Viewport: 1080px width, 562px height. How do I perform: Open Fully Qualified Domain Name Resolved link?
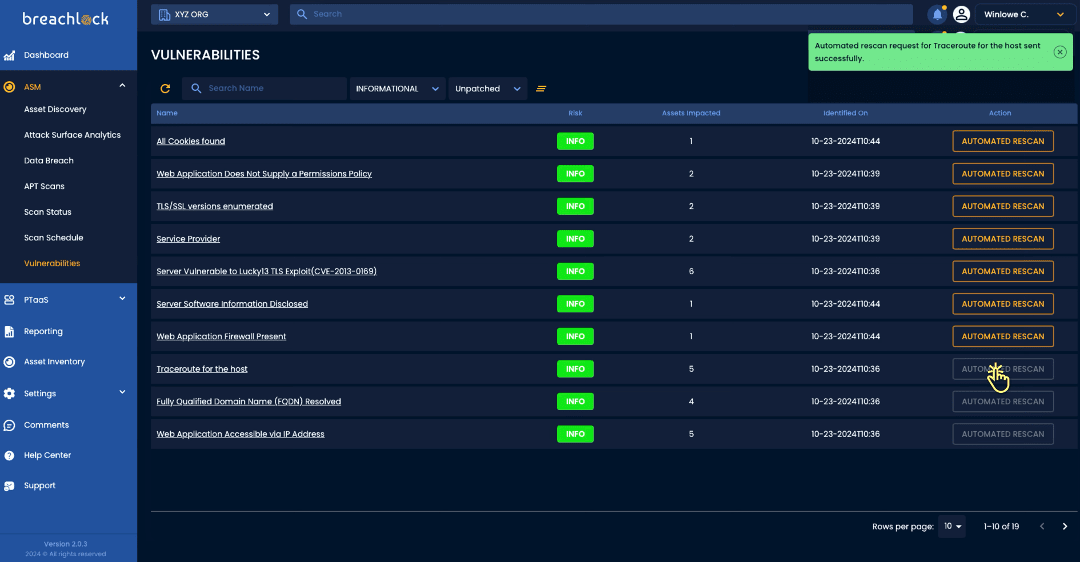pos(249,402)
